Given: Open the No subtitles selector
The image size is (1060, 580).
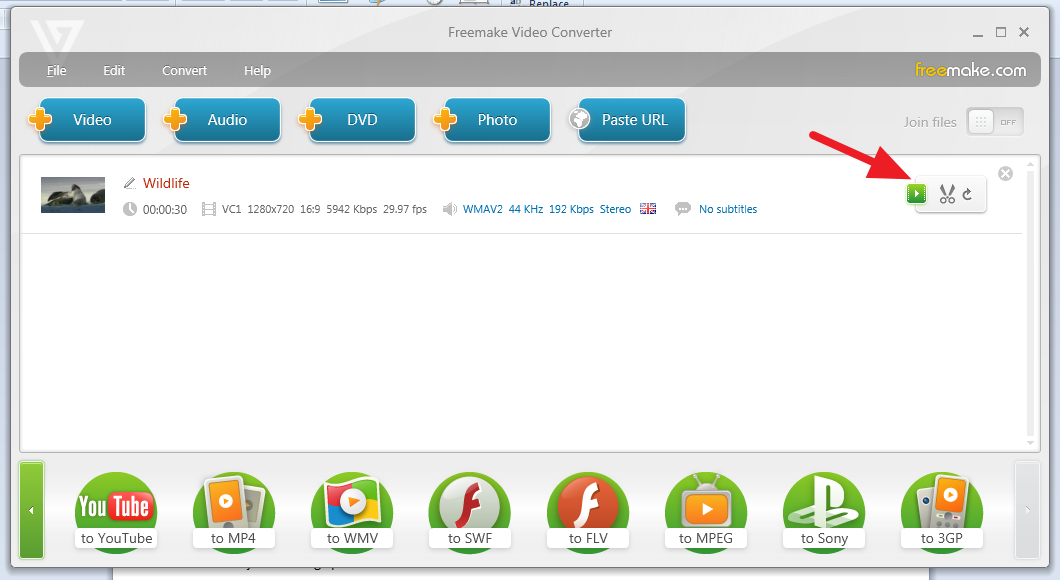Looking at the screenshot, I should (x=727, y=209).
